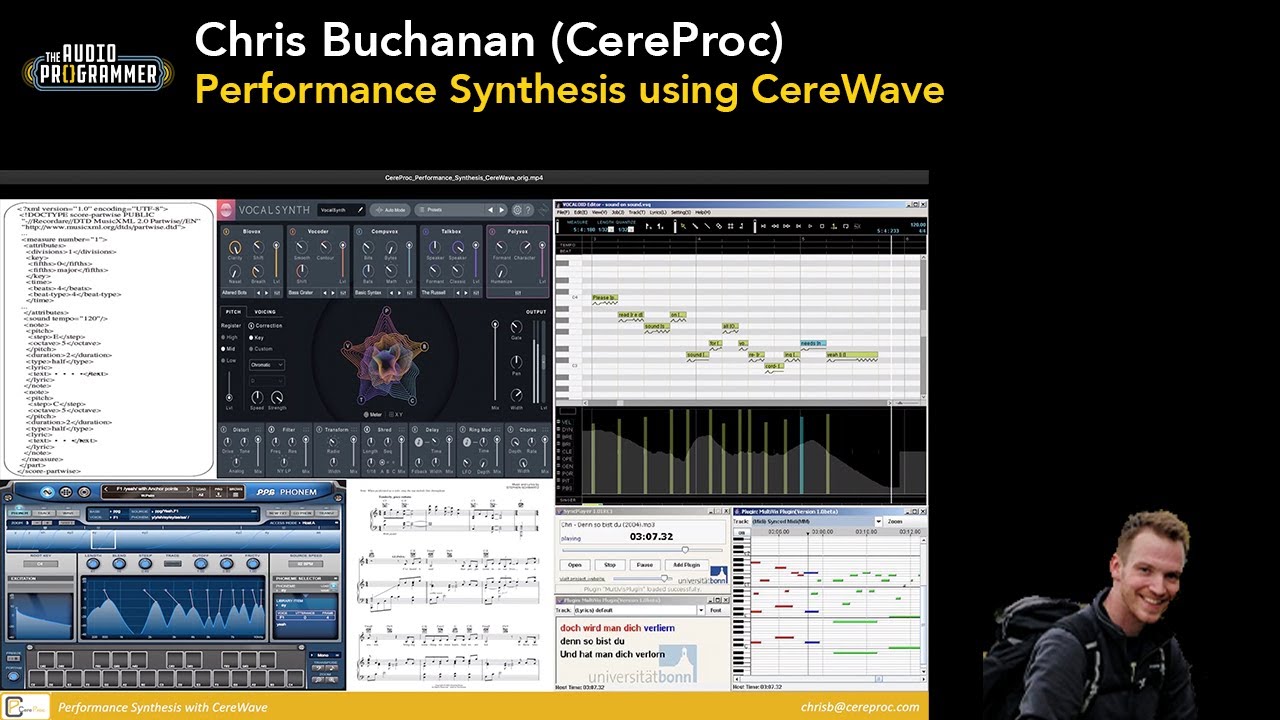Click the Pause button in SyncPlayer
The image size is (1280, 720).
(x=645, y=565)
